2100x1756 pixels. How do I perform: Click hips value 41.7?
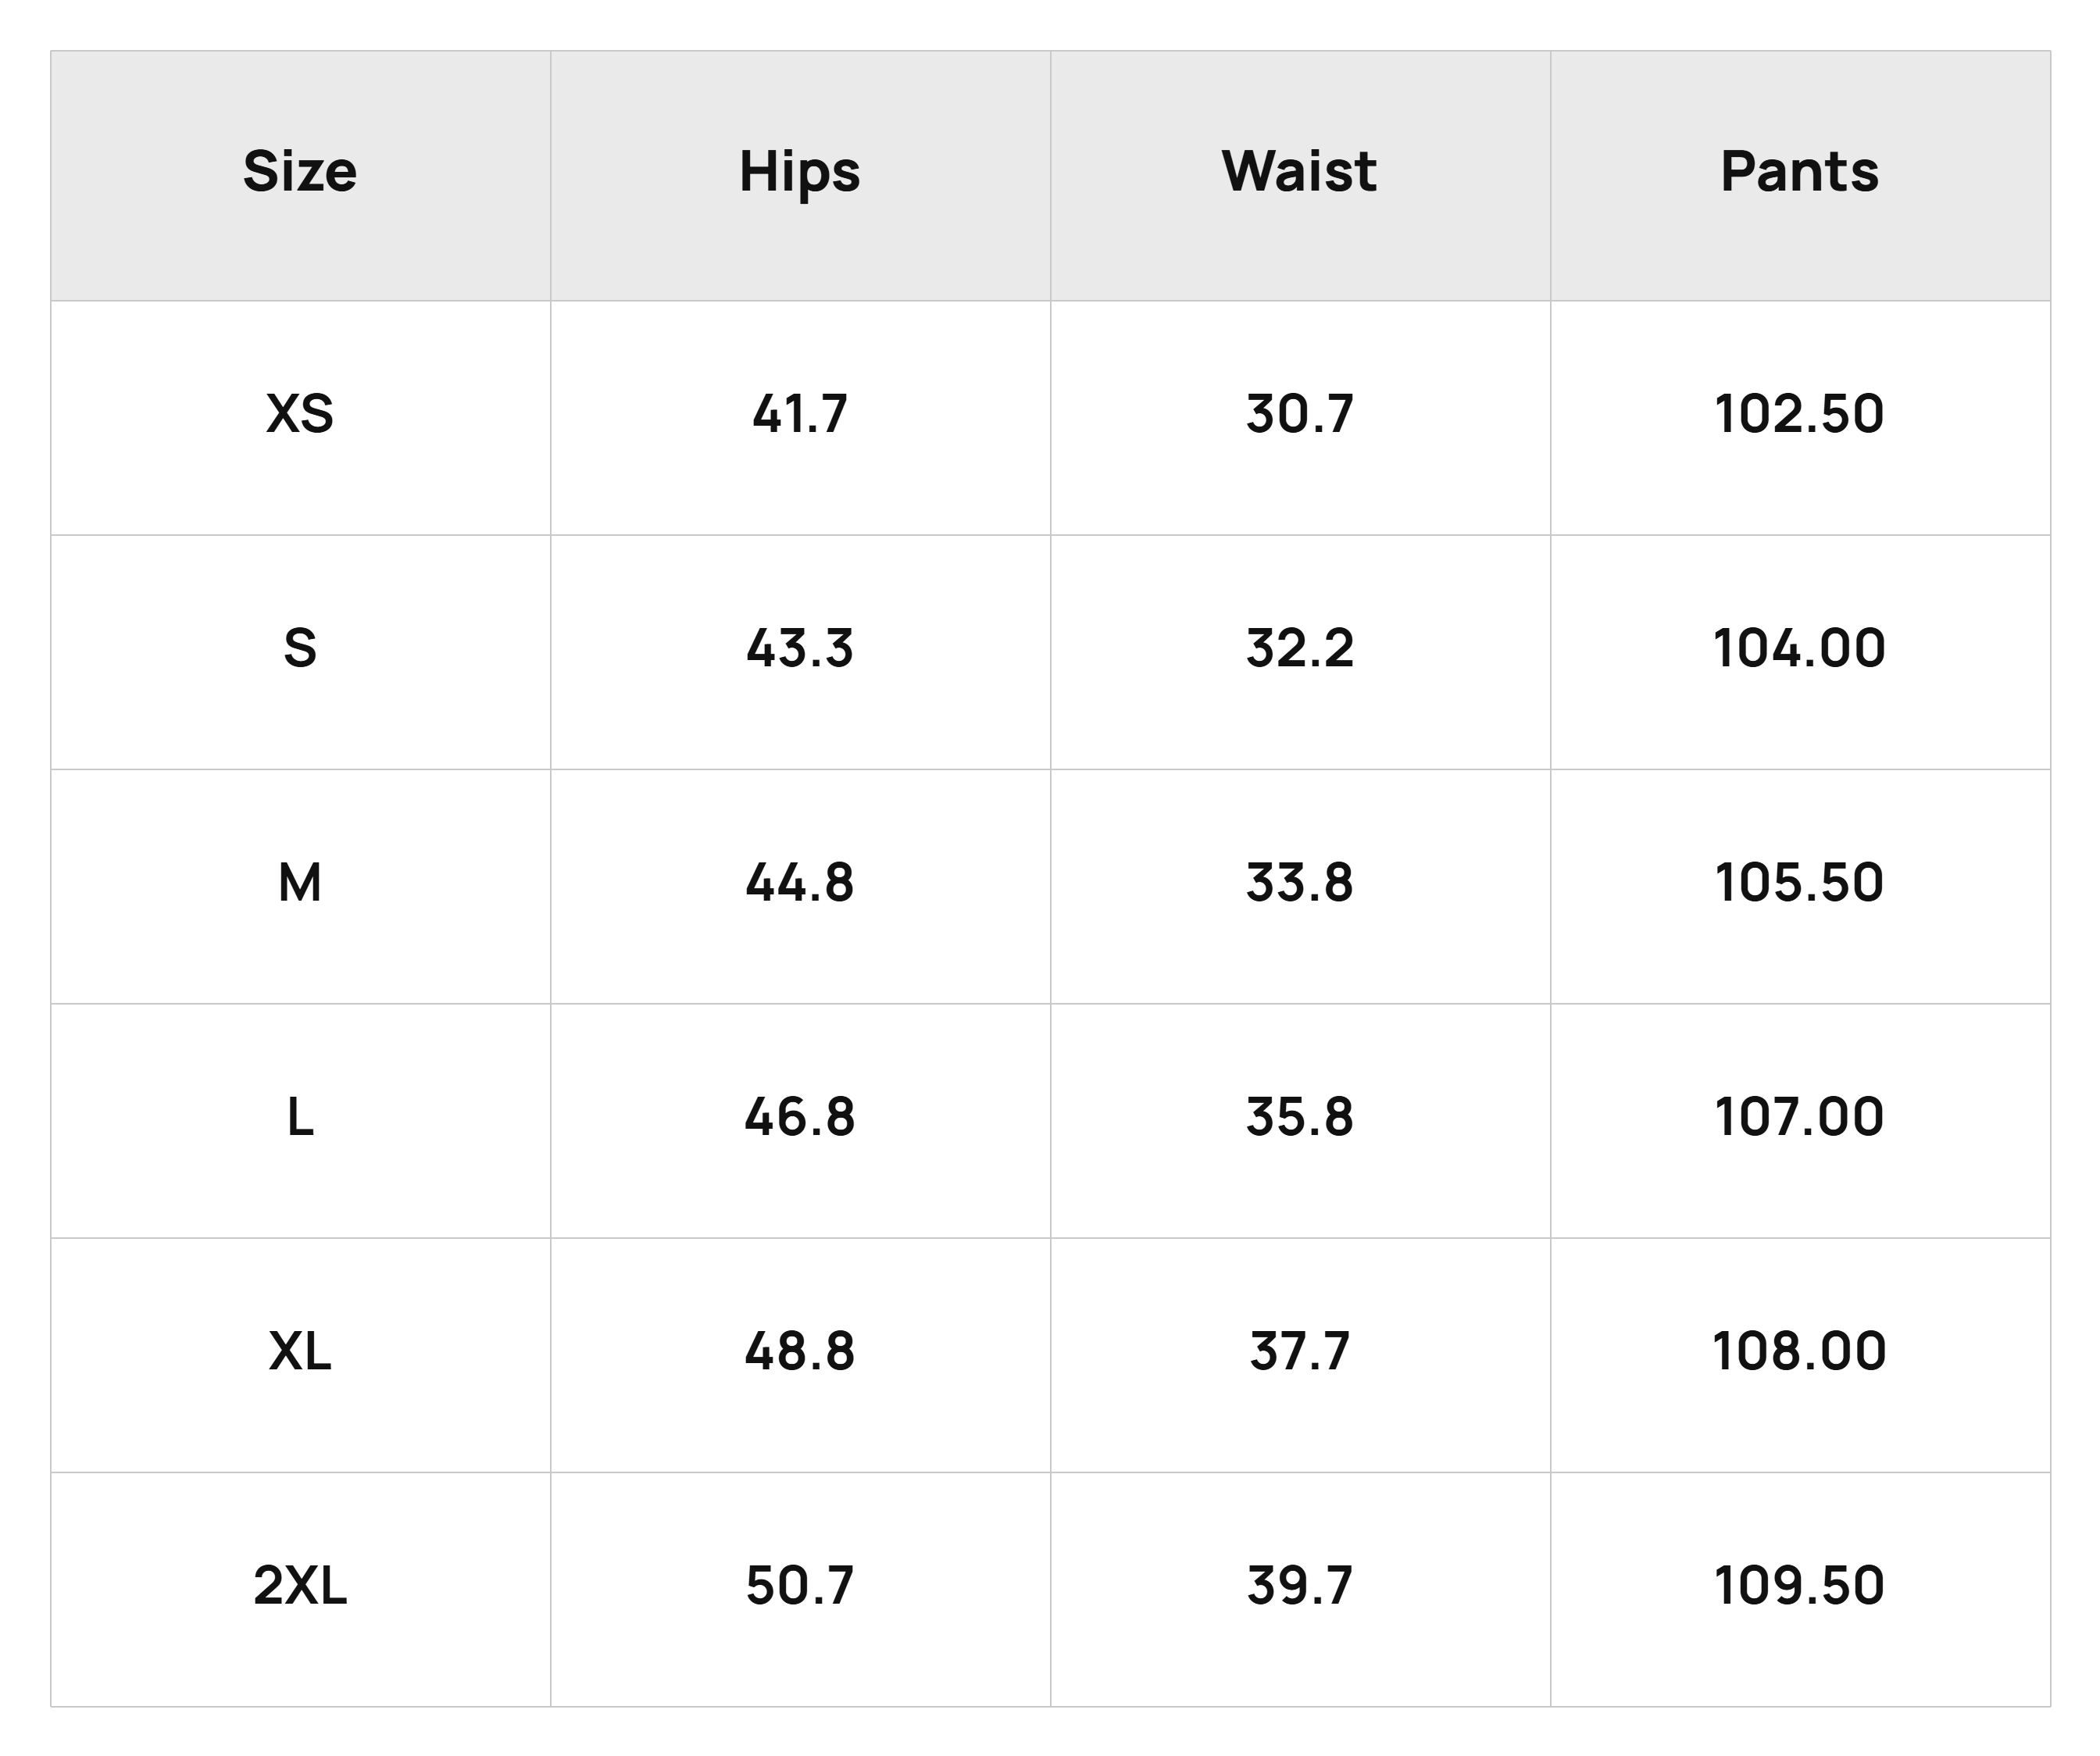point(800,414)
